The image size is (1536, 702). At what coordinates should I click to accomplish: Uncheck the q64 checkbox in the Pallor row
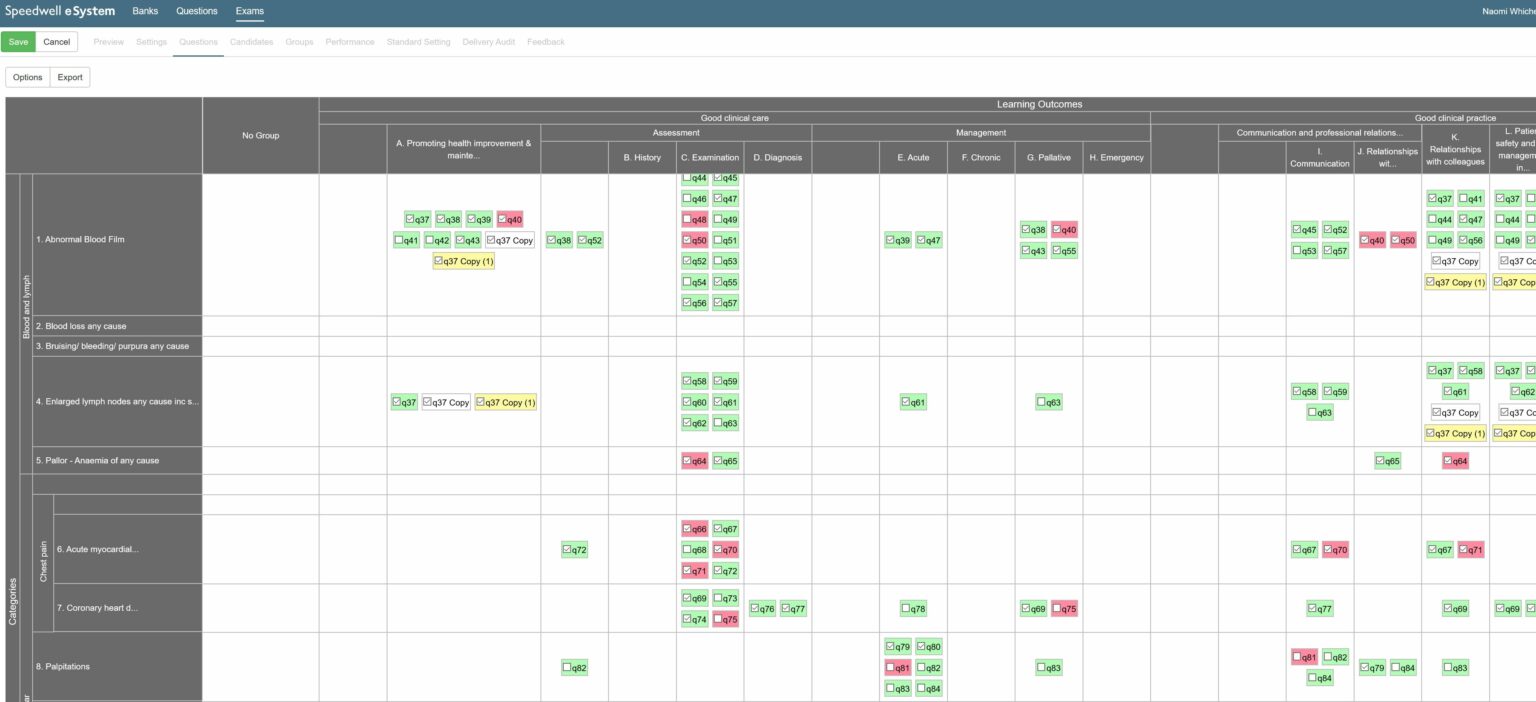pos(686,460)
